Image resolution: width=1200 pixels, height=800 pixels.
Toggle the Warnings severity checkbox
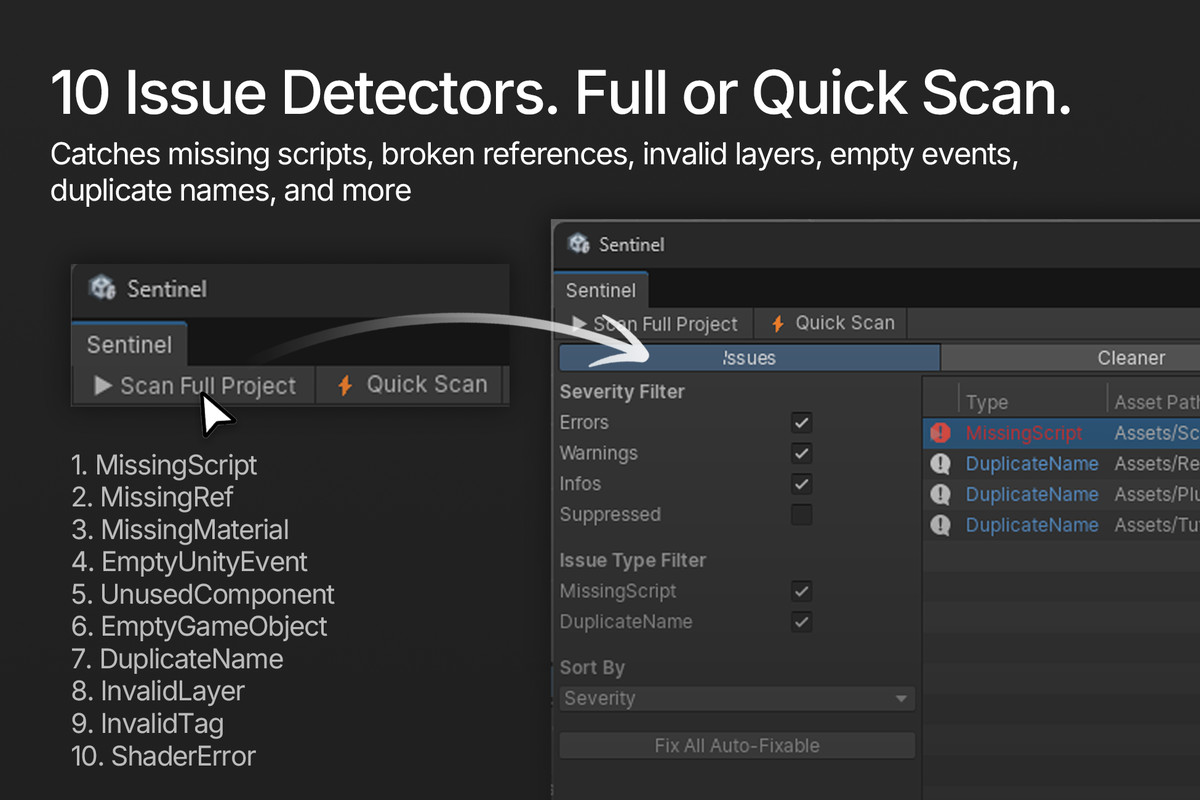pyautogui.click(x=801, y=453)
